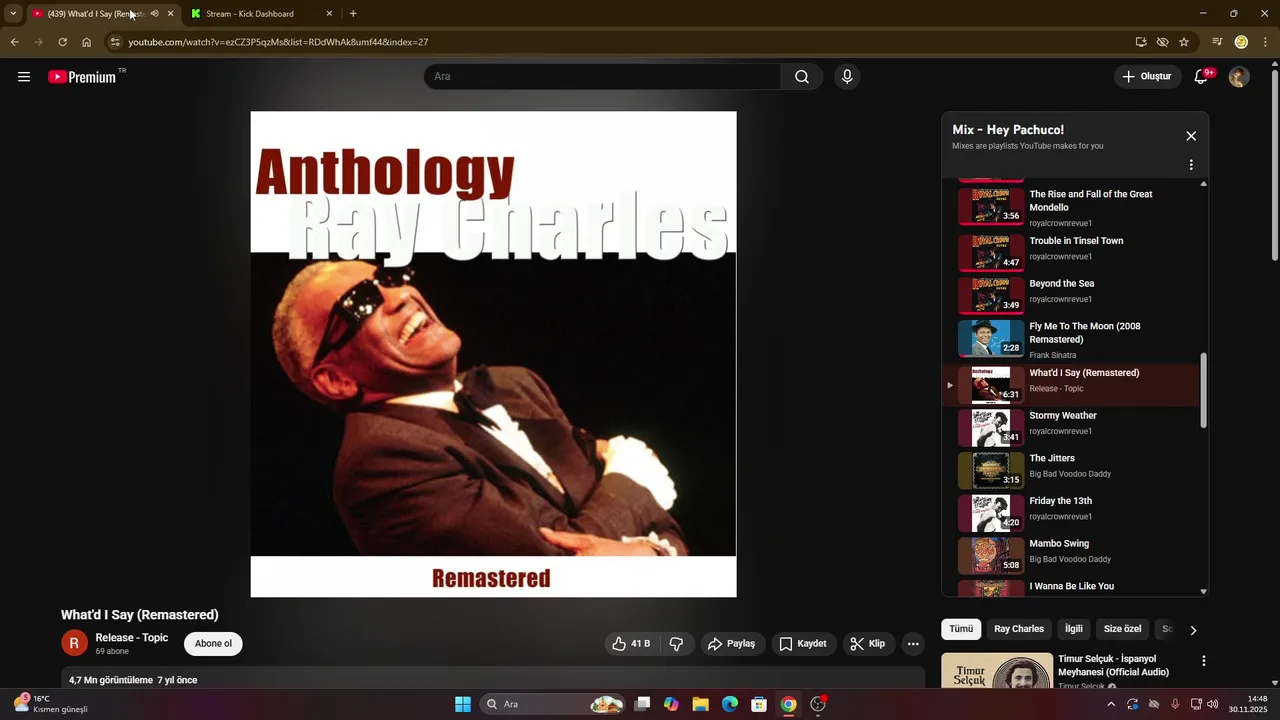
Task: Close the Stream - Kick Dashboard tab
Action: 329,14
